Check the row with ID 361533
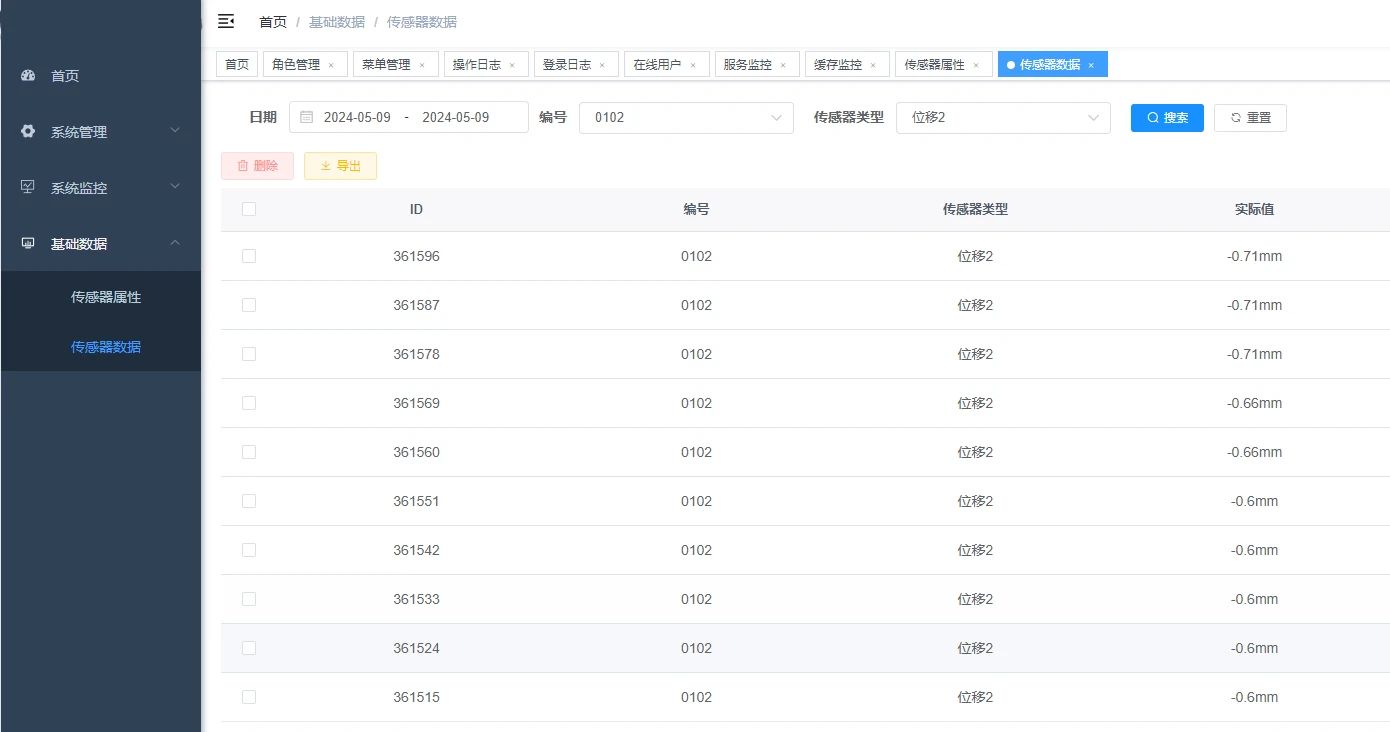This screenshot has height=732, width=1390. [x=249, y=599]
